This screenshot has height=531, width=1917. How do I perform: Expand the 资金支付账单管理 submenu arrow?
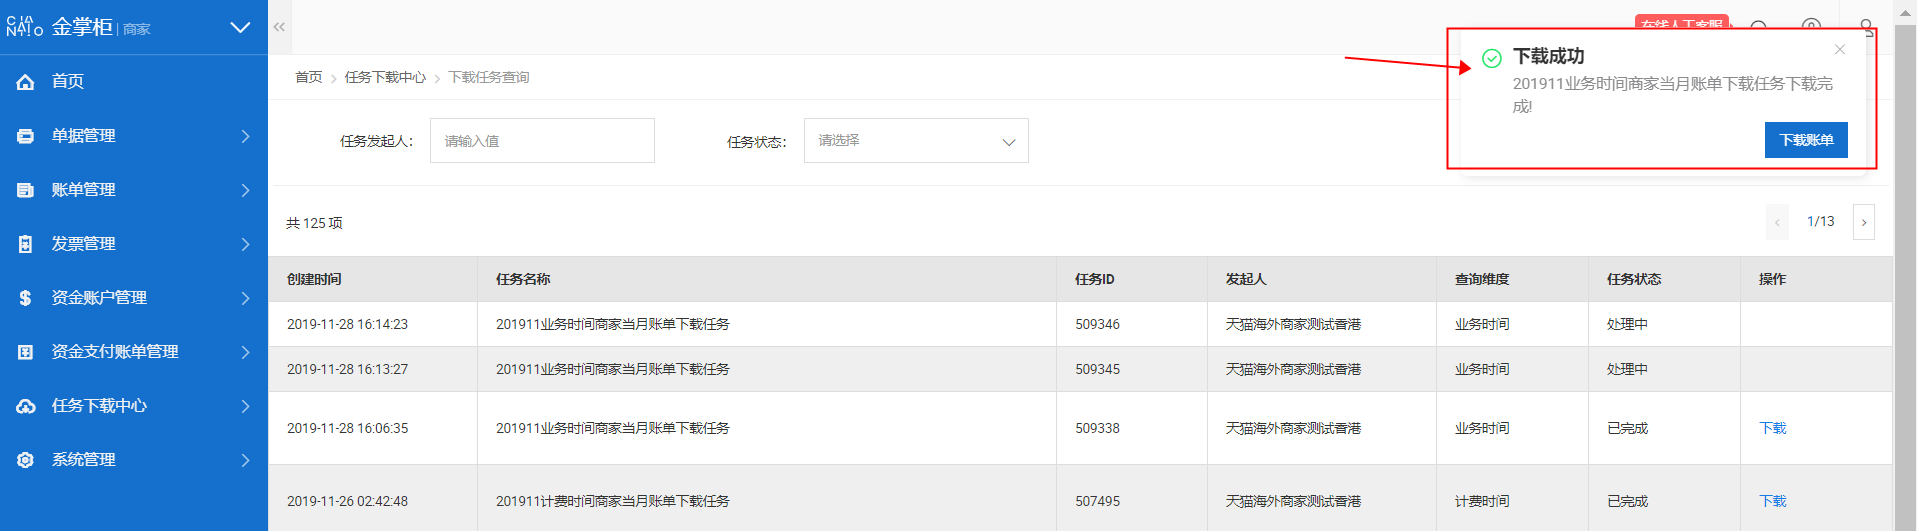coord(246,352)
